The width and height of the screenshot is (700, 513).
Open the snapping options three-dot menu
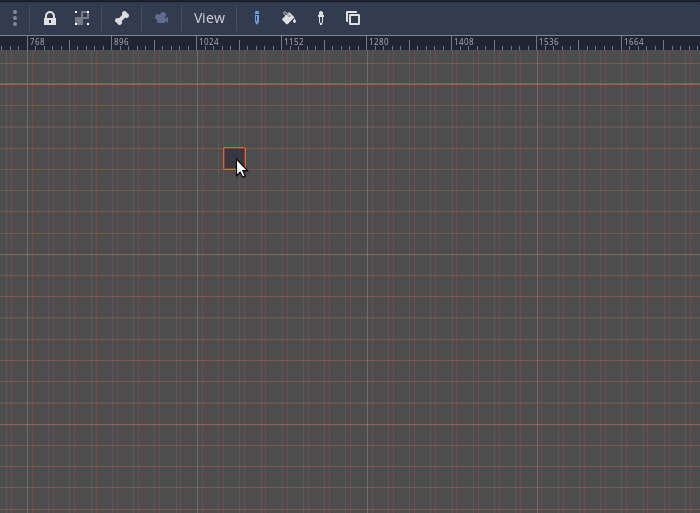click(15, 18)
